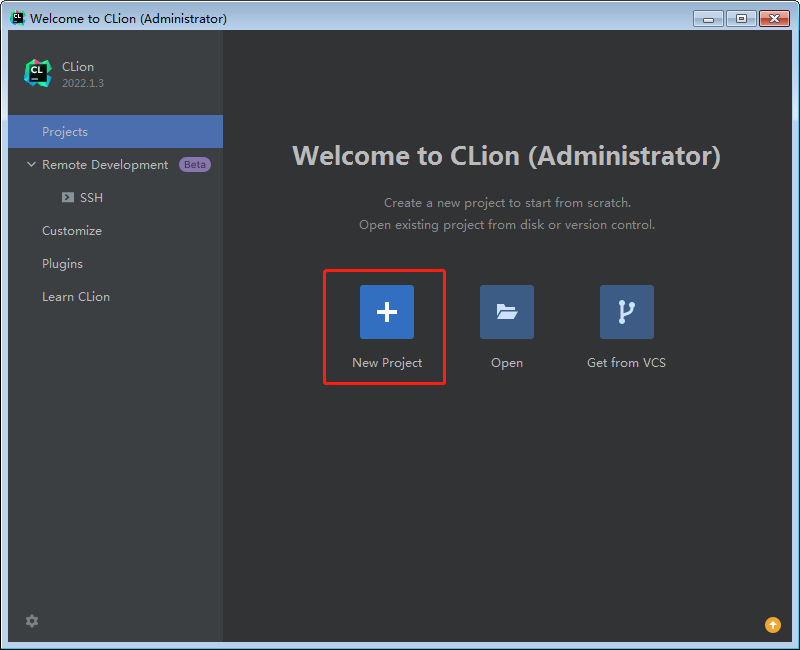Go to the Learn CLion section
This screenshot has height=650, width=800.
76,297
